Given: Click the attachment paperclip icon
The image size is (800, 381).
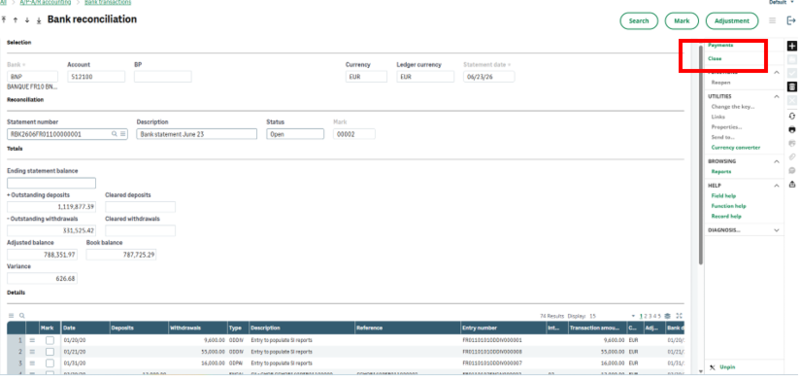Looking at the screenshot, I should point(792,157).
